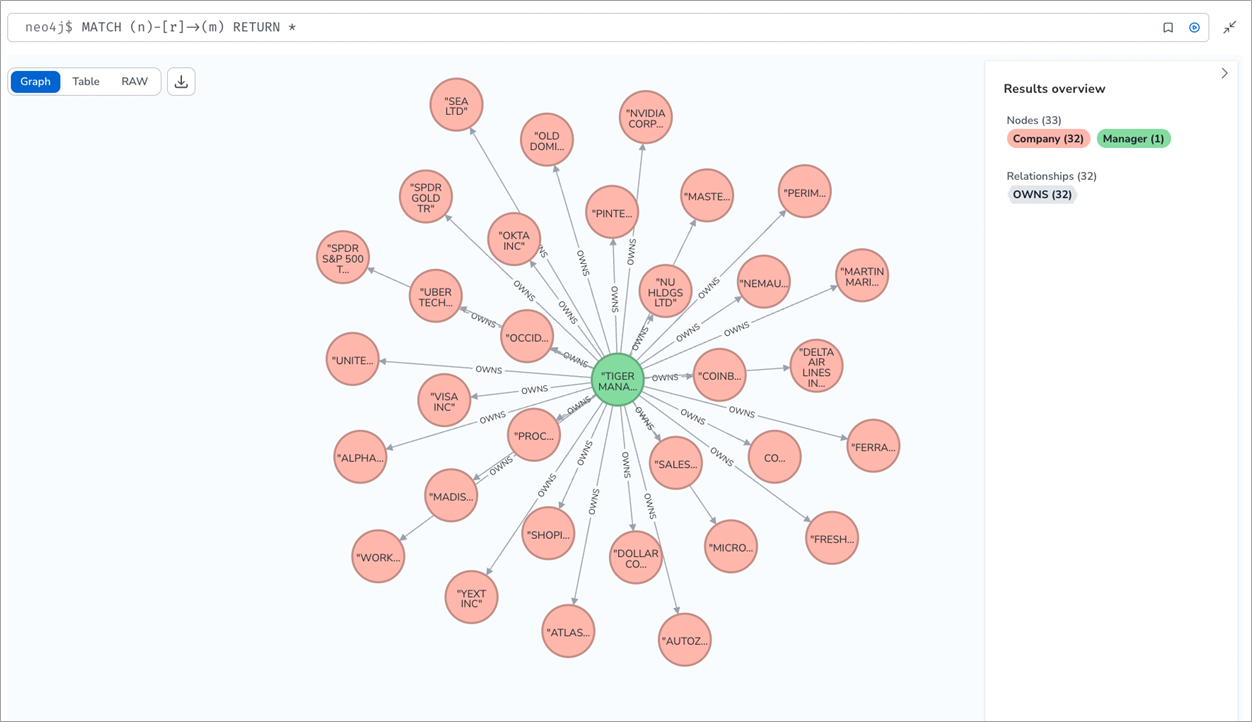
Task: Select the Table tab
Action: (x=85, y=81)
